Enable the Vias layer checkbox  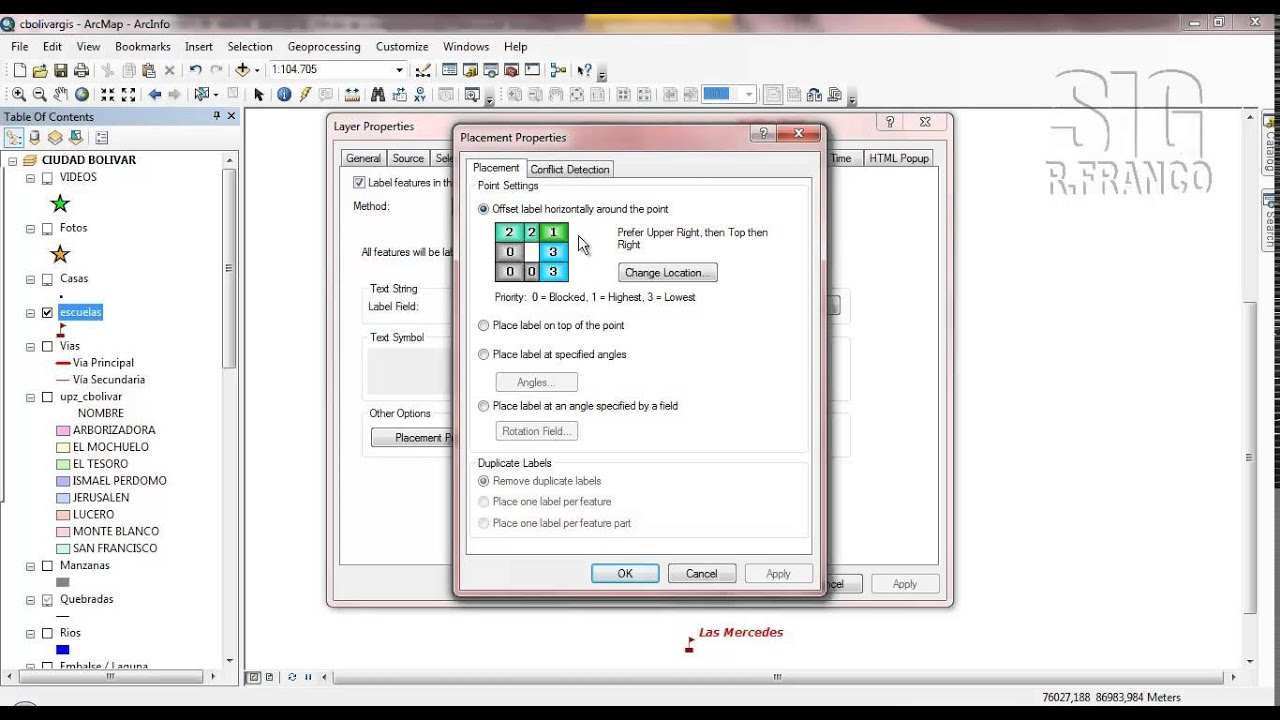coord(47,347)
